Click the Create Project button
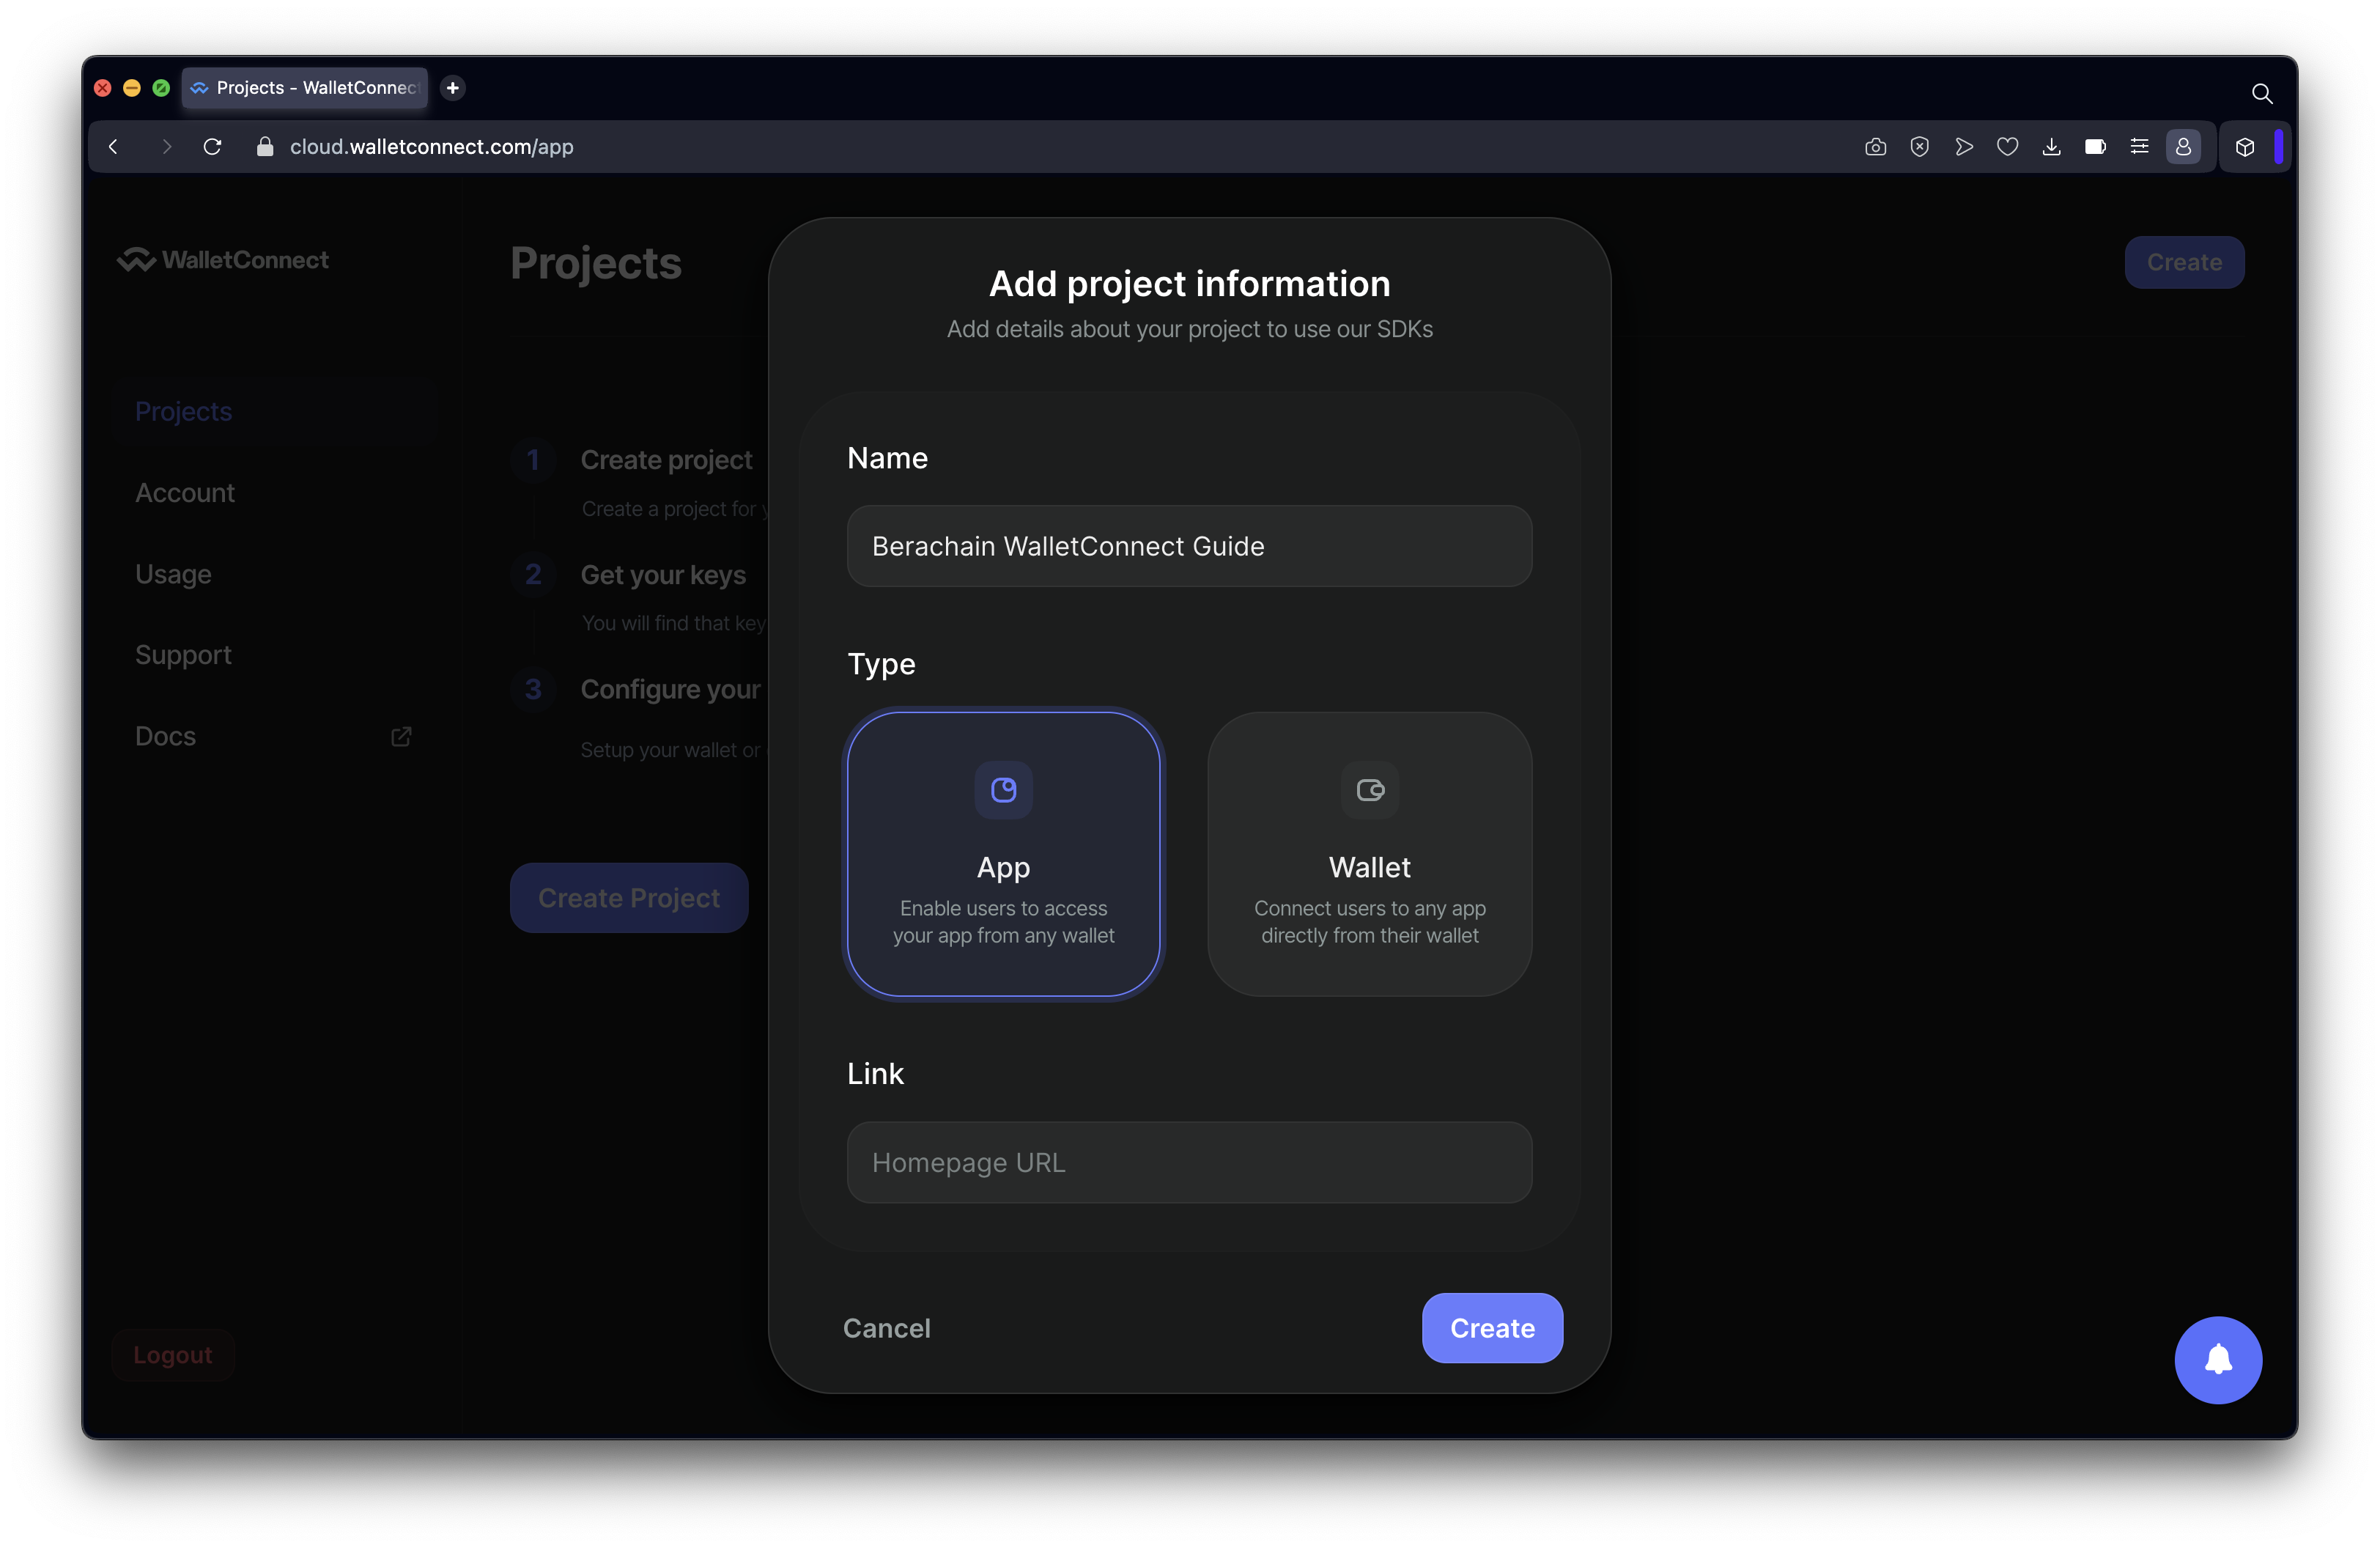2380x1548 pixels. click(x=629, y=898)
